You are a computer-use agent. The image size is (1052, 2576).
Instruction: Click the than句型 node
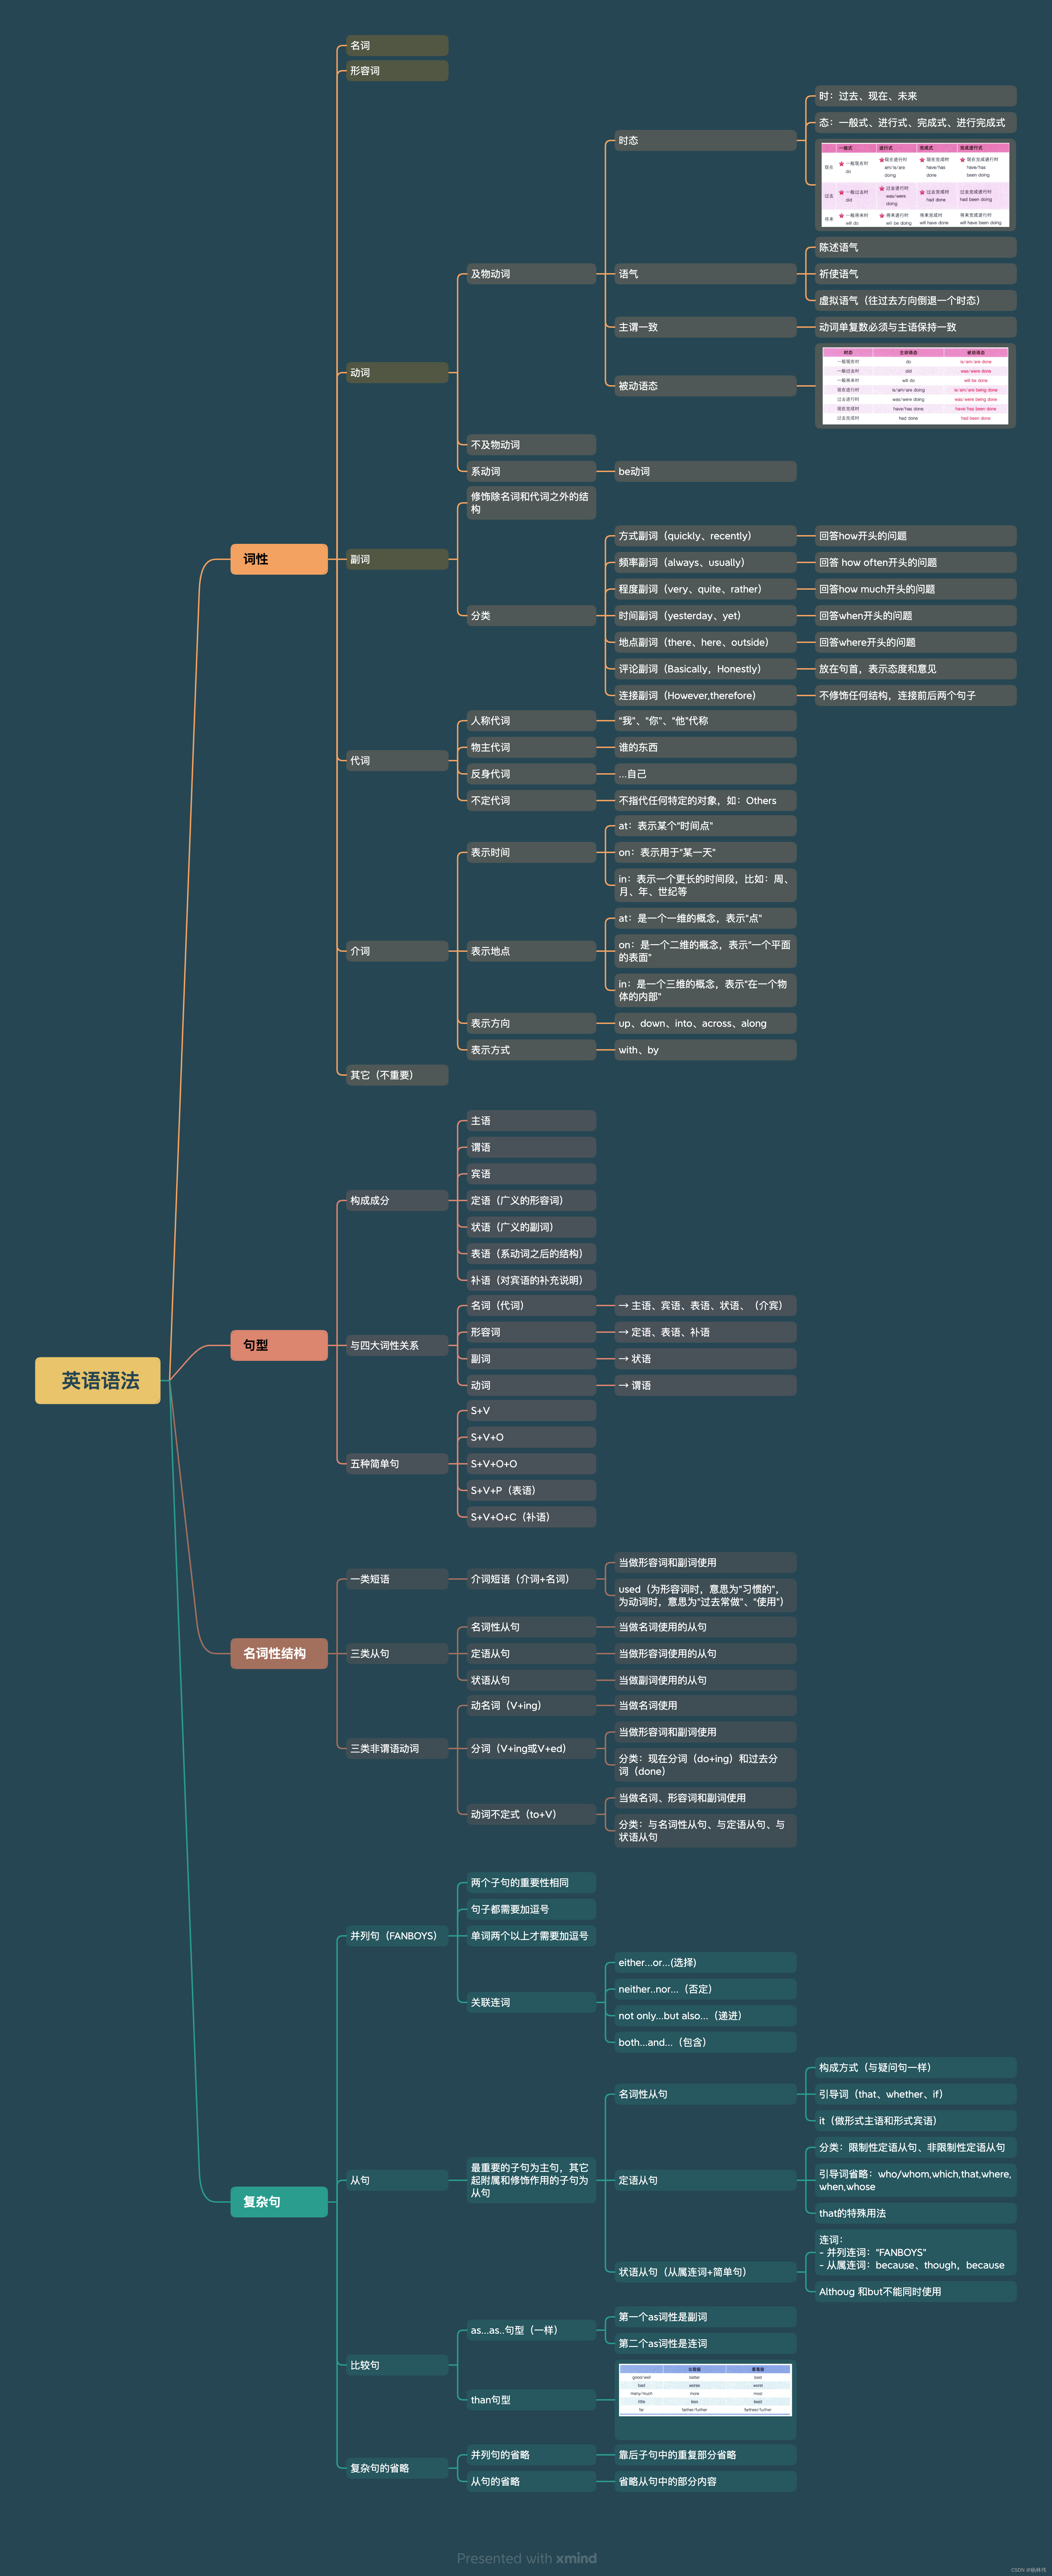[x=531, y=2400]
